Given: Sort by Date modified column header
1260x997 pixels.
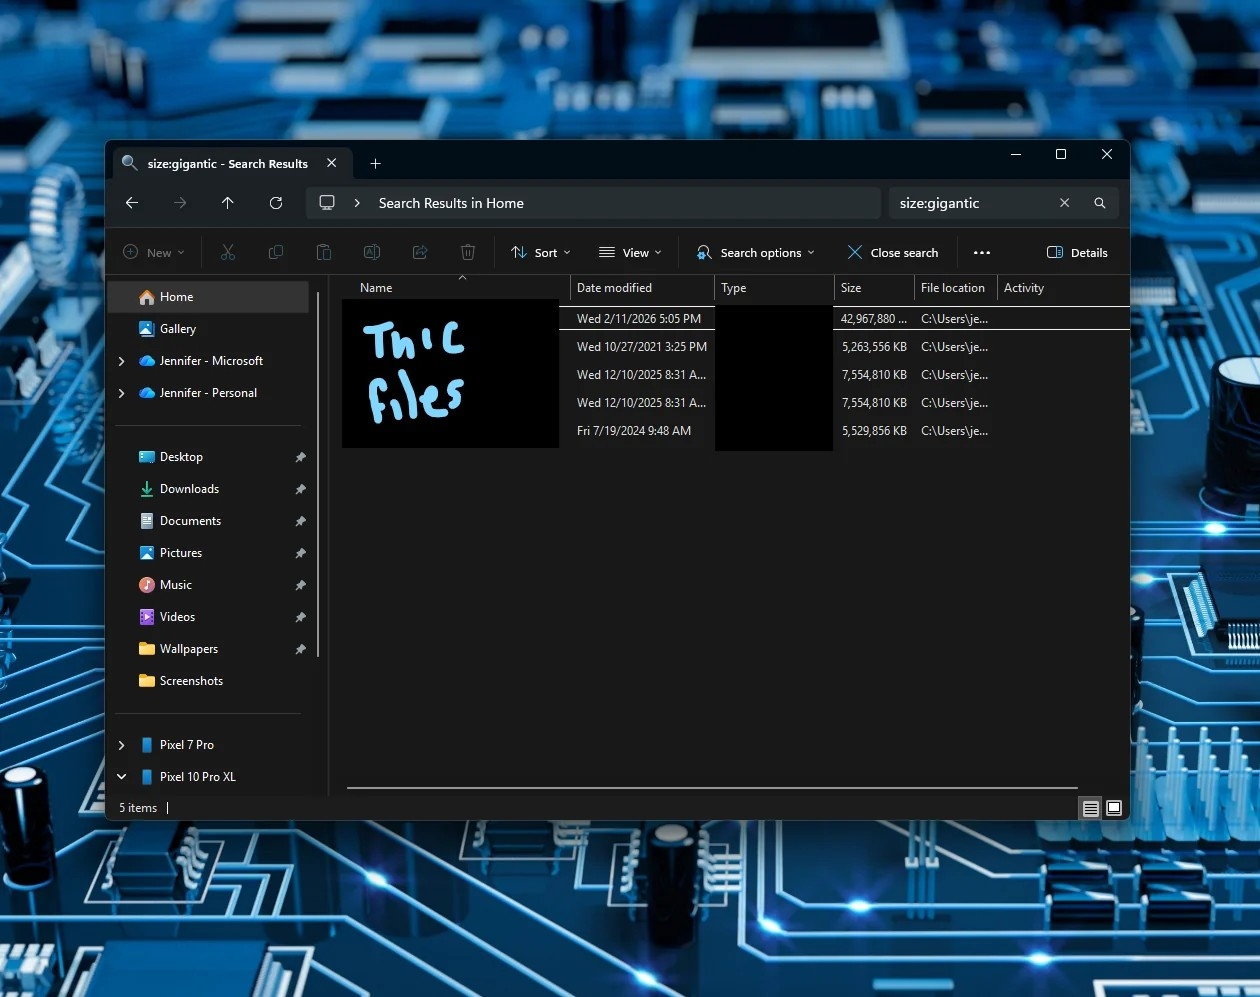Looking at the screenshot, I should click(x=640, y=288).
